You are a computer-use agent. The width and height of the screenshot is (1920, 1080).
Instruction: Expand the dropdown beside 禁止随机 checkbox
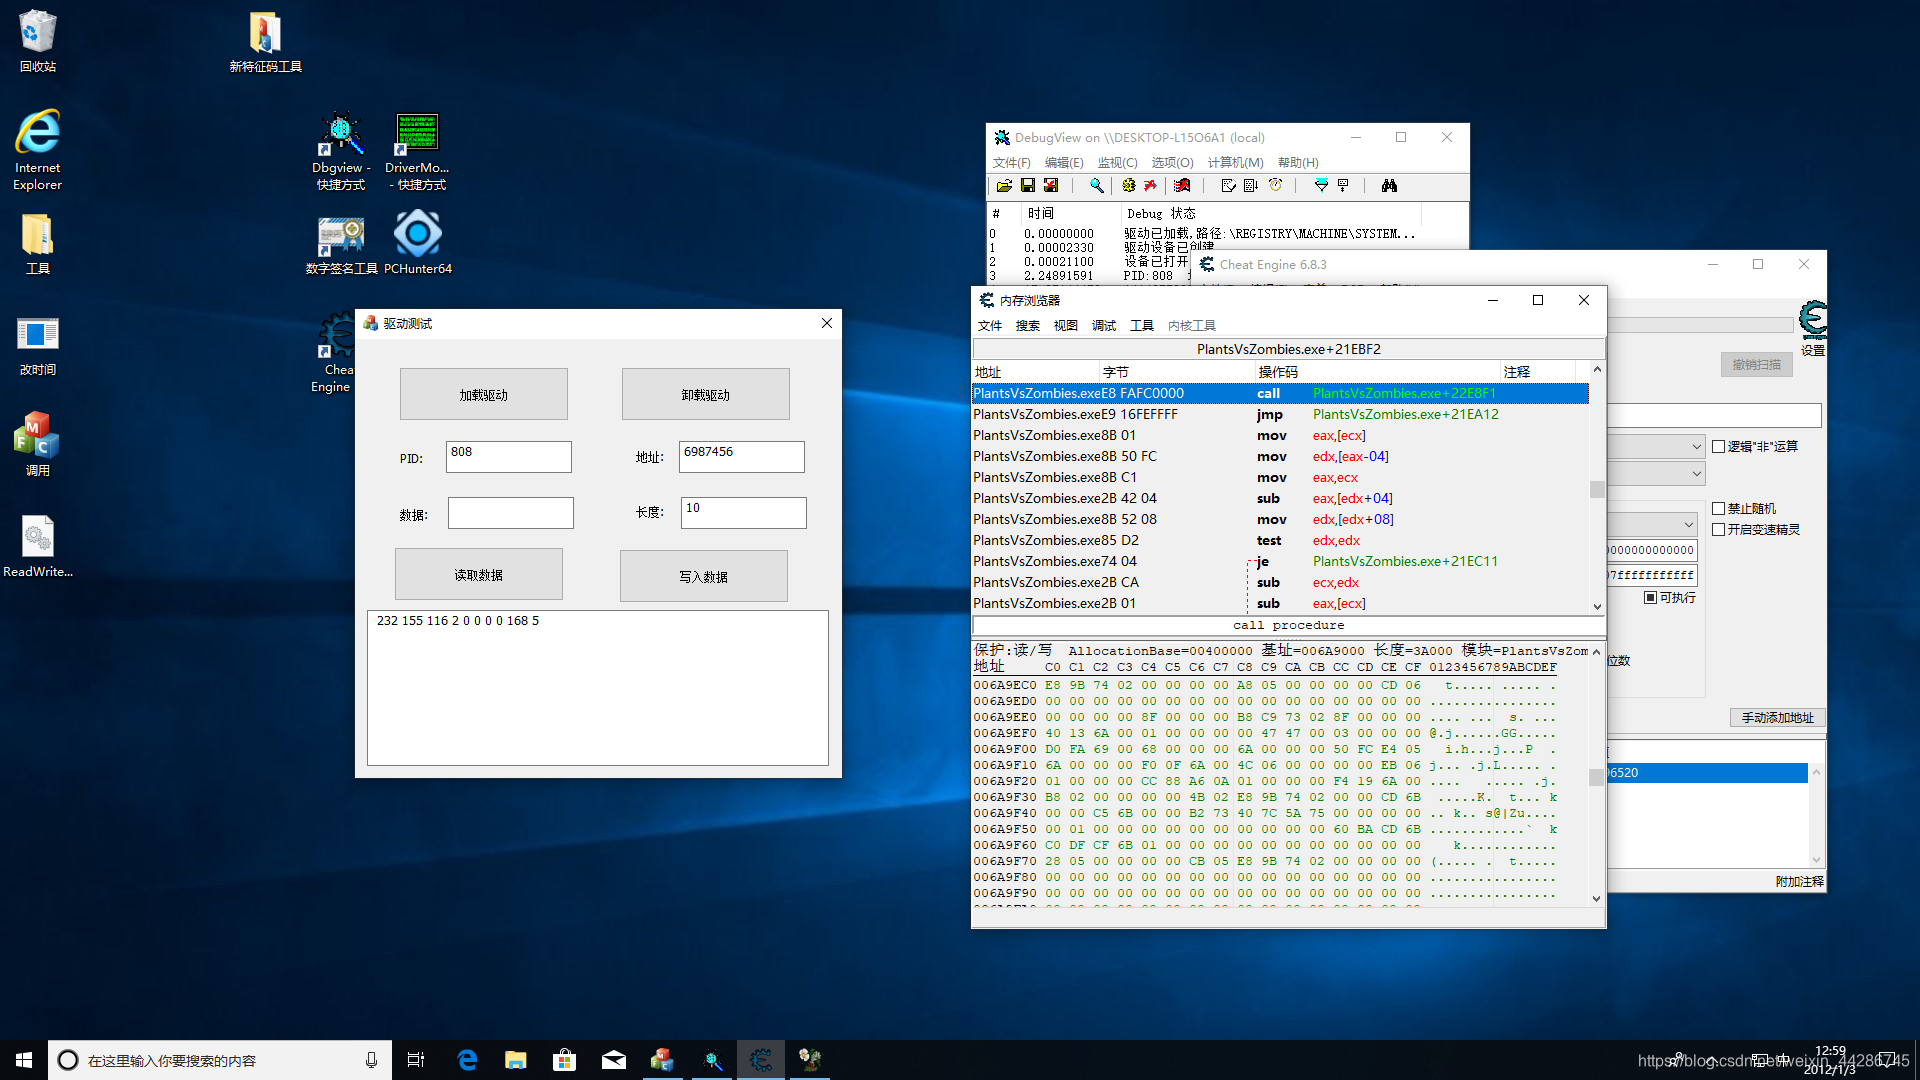pyautogui.click(x=1688, y=525)
